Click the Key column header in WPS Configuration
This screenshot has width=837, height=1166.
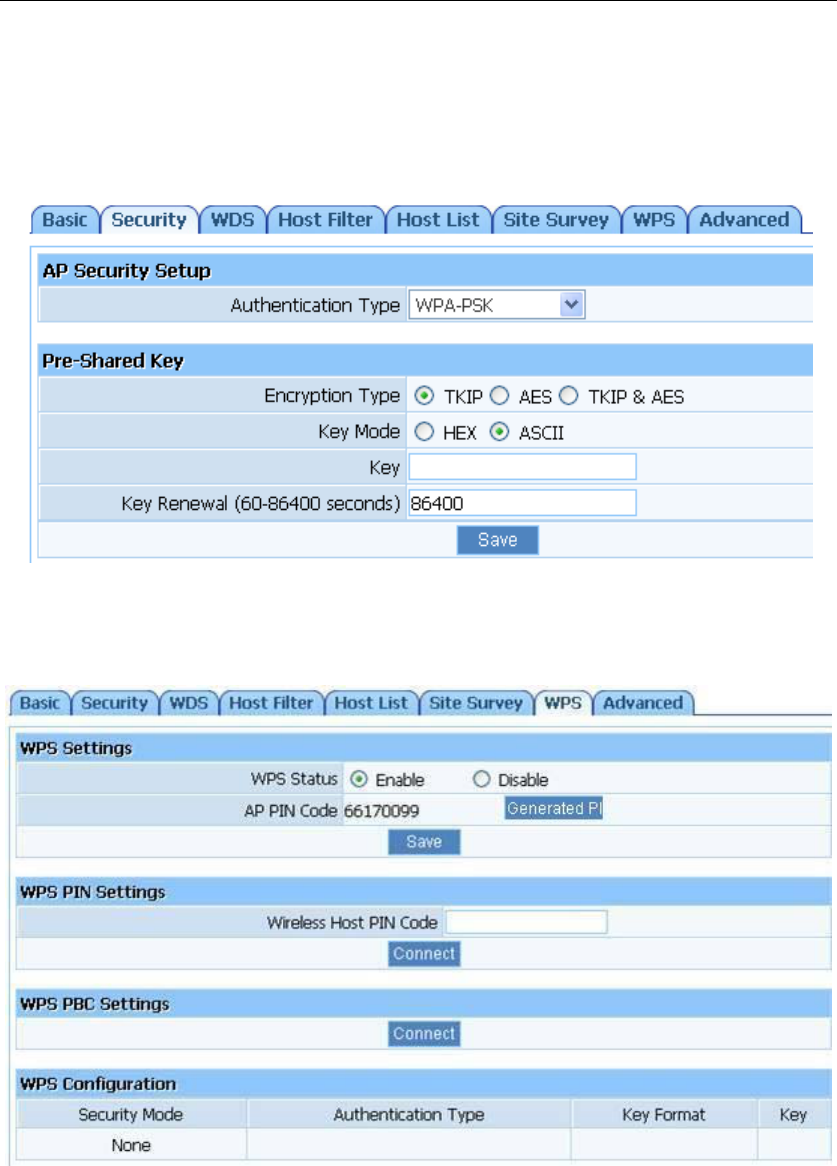click(793, 1115)
